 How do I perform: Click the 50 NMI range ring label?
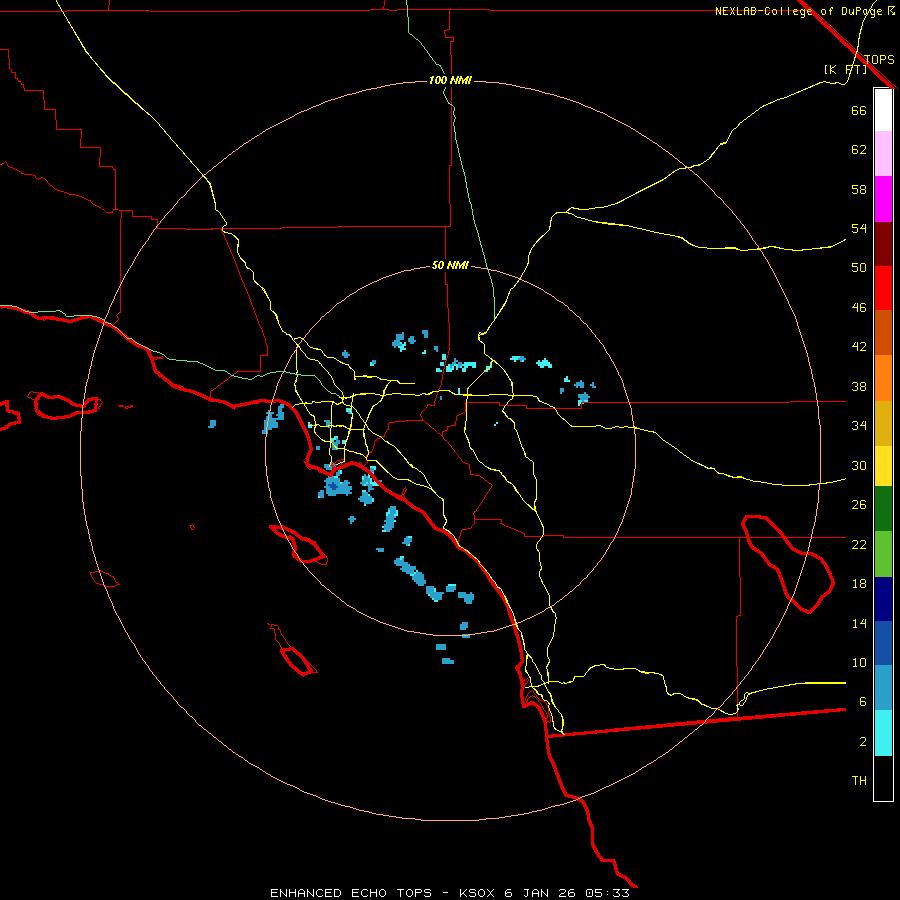click(x=450, y=265)
